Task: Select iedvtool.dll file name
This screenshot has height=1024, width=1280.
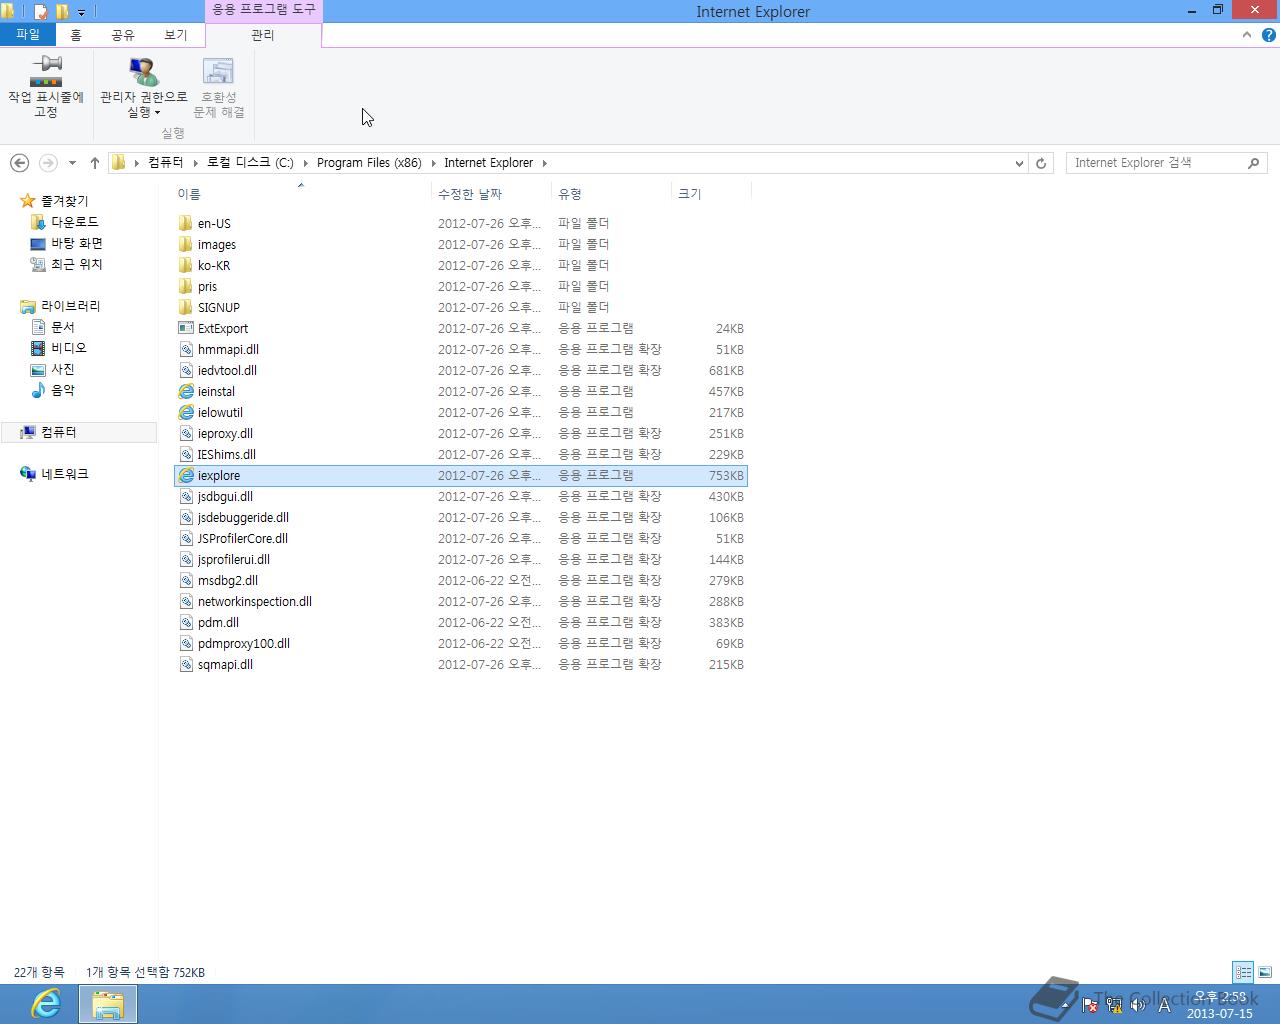Action: 227,370
